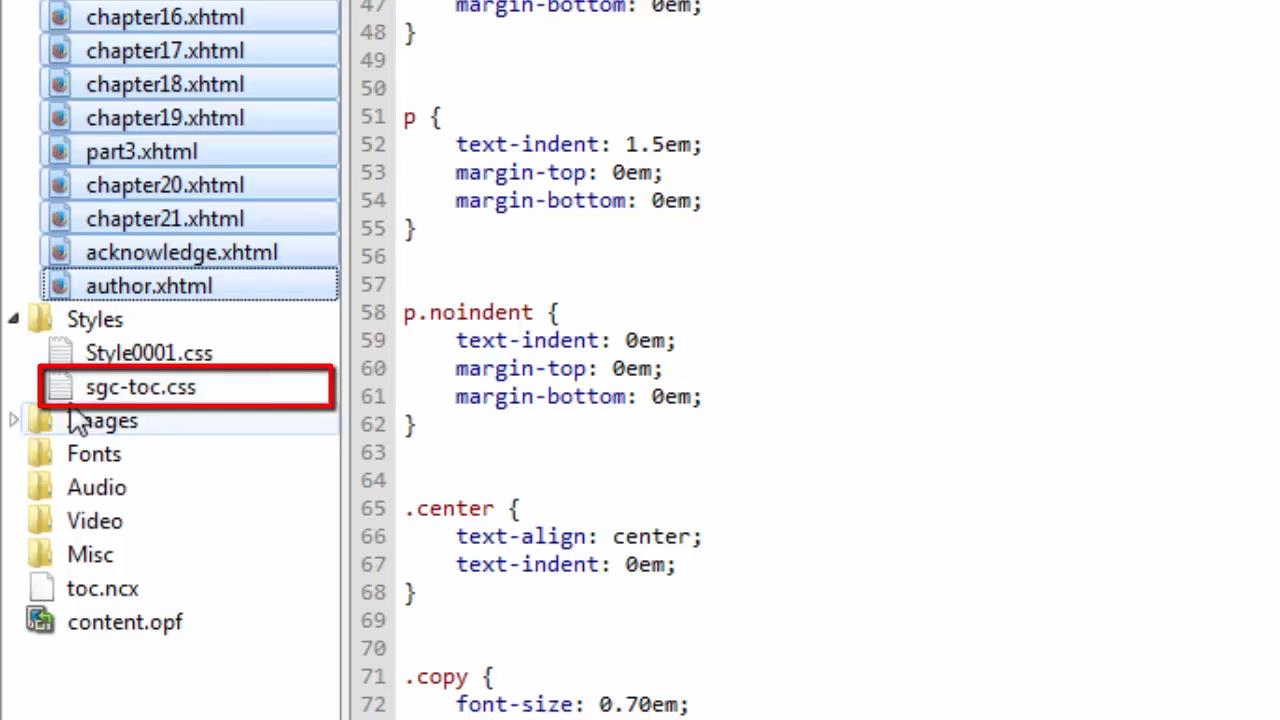Image resolution: width=1280 pixels, height=720 pixels.
Task: Click the content.opf file icon
Action: (40, 622)
